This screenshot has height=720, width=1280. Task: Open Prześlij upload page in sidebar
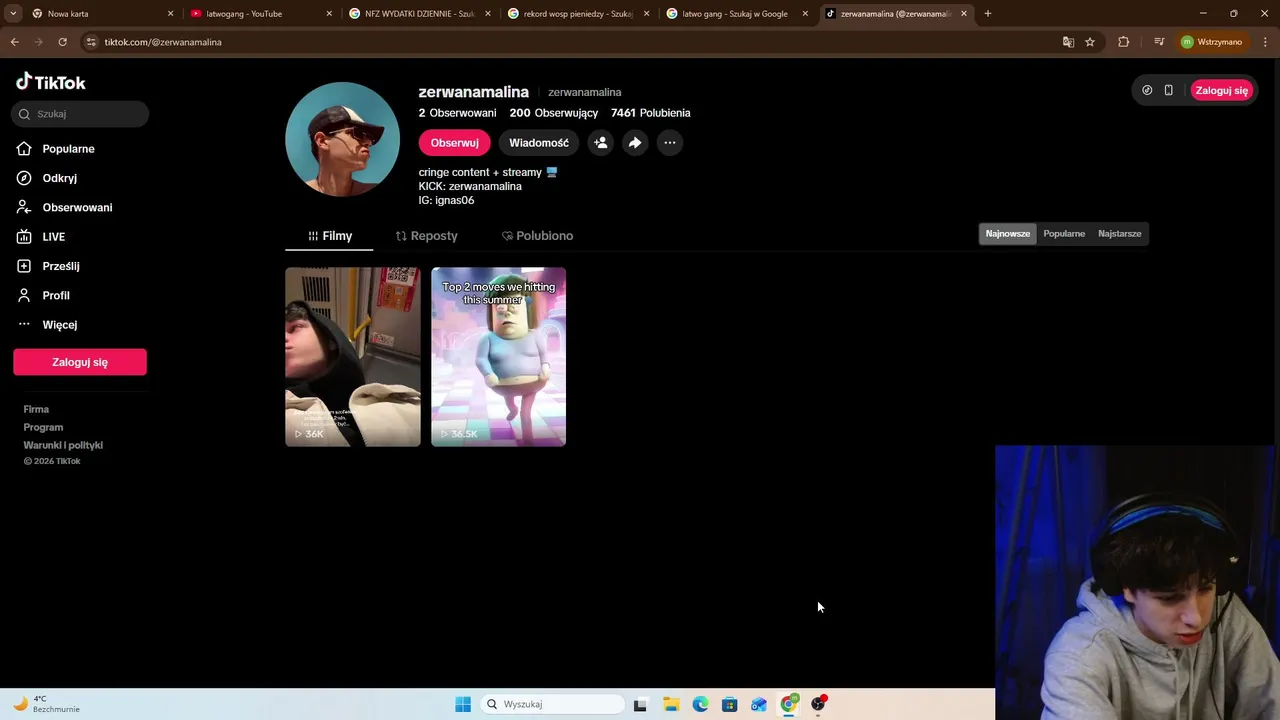pos(48,266)
